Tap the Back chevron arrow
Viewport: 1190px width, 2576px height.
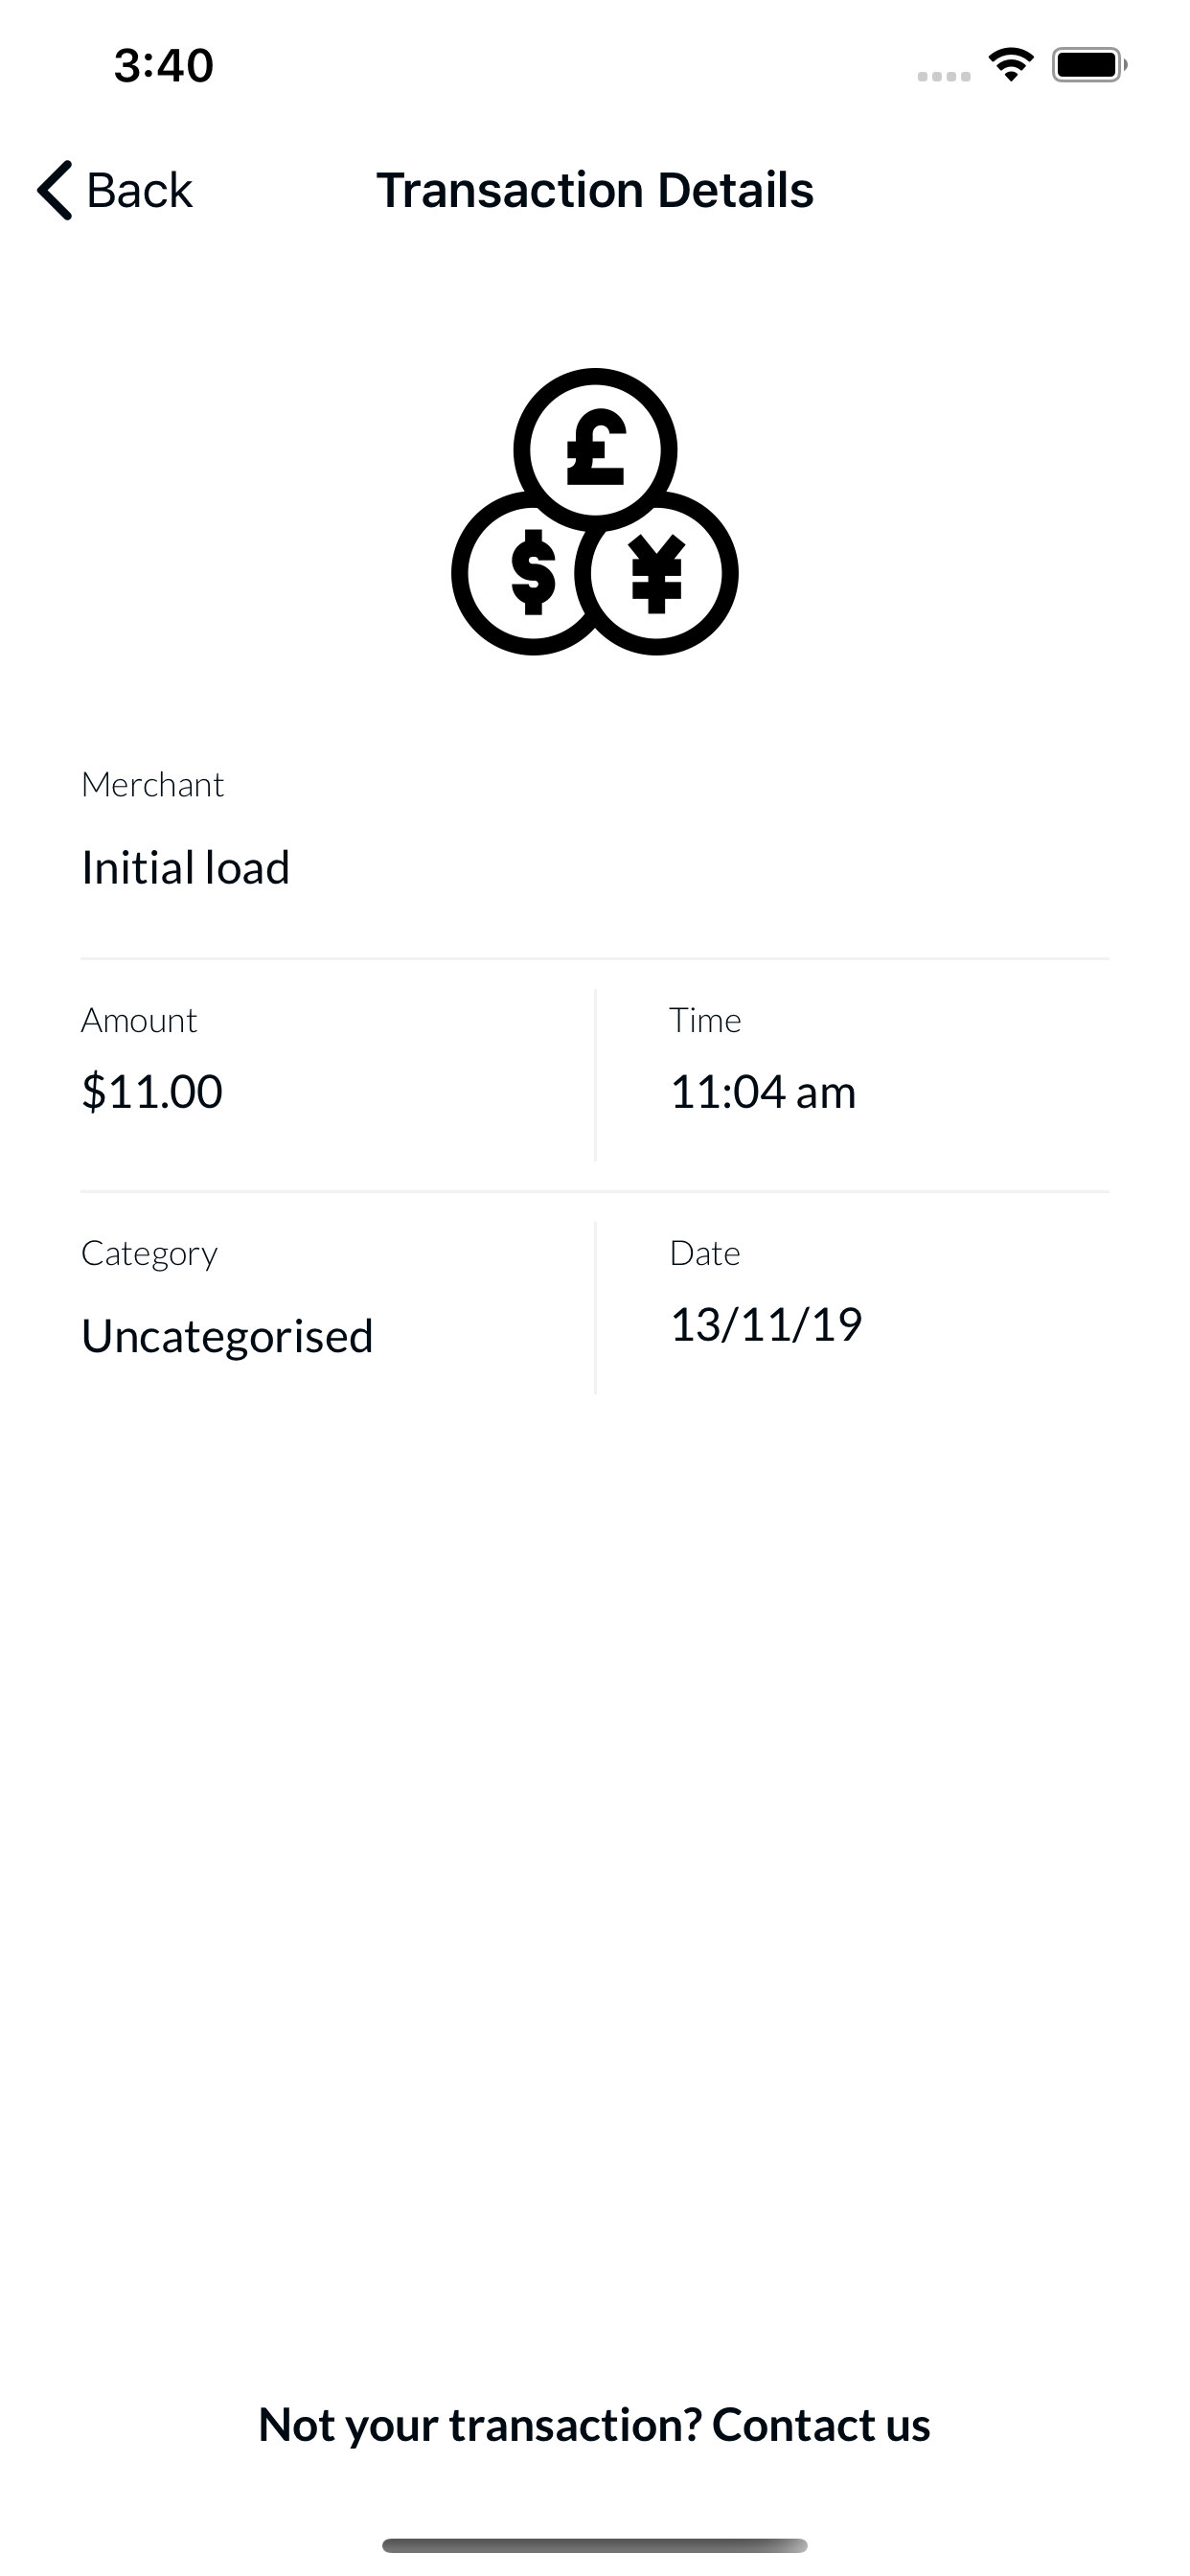coord(55,190)
